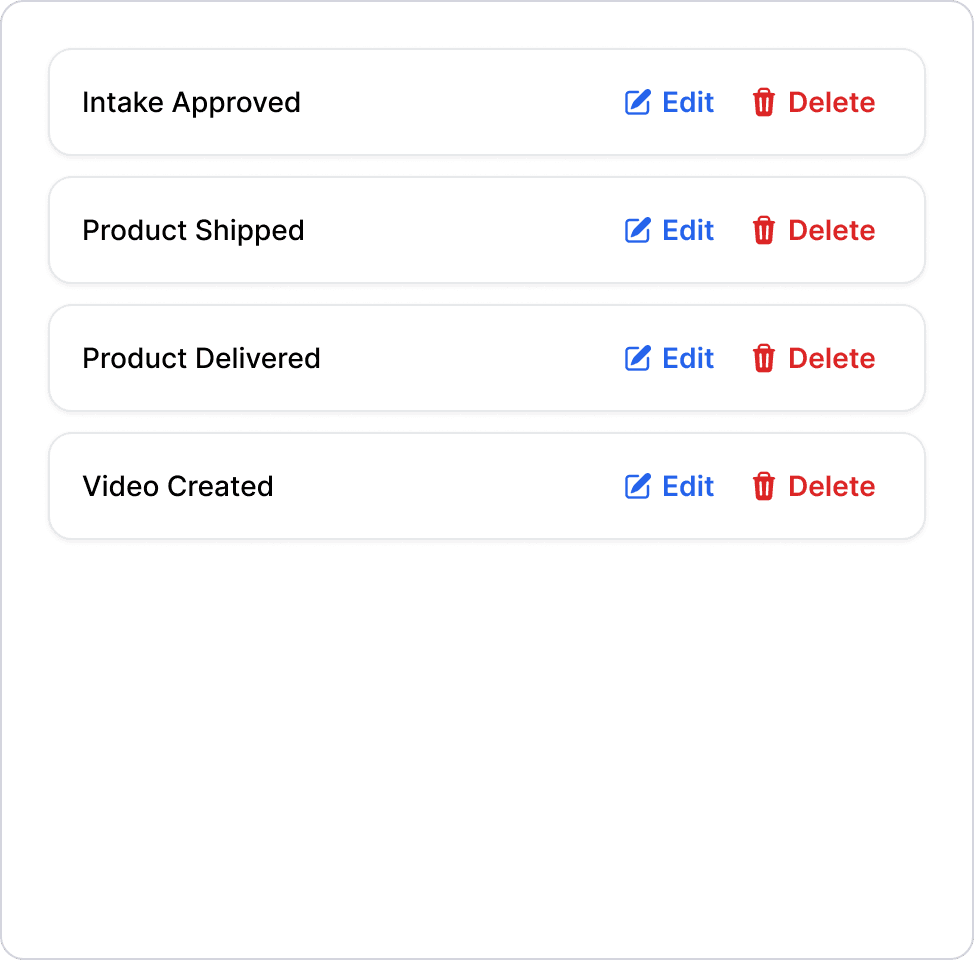974x960 pixels.
Task: Click the trash icon for Intake Approved
Action: pos(764,102)
